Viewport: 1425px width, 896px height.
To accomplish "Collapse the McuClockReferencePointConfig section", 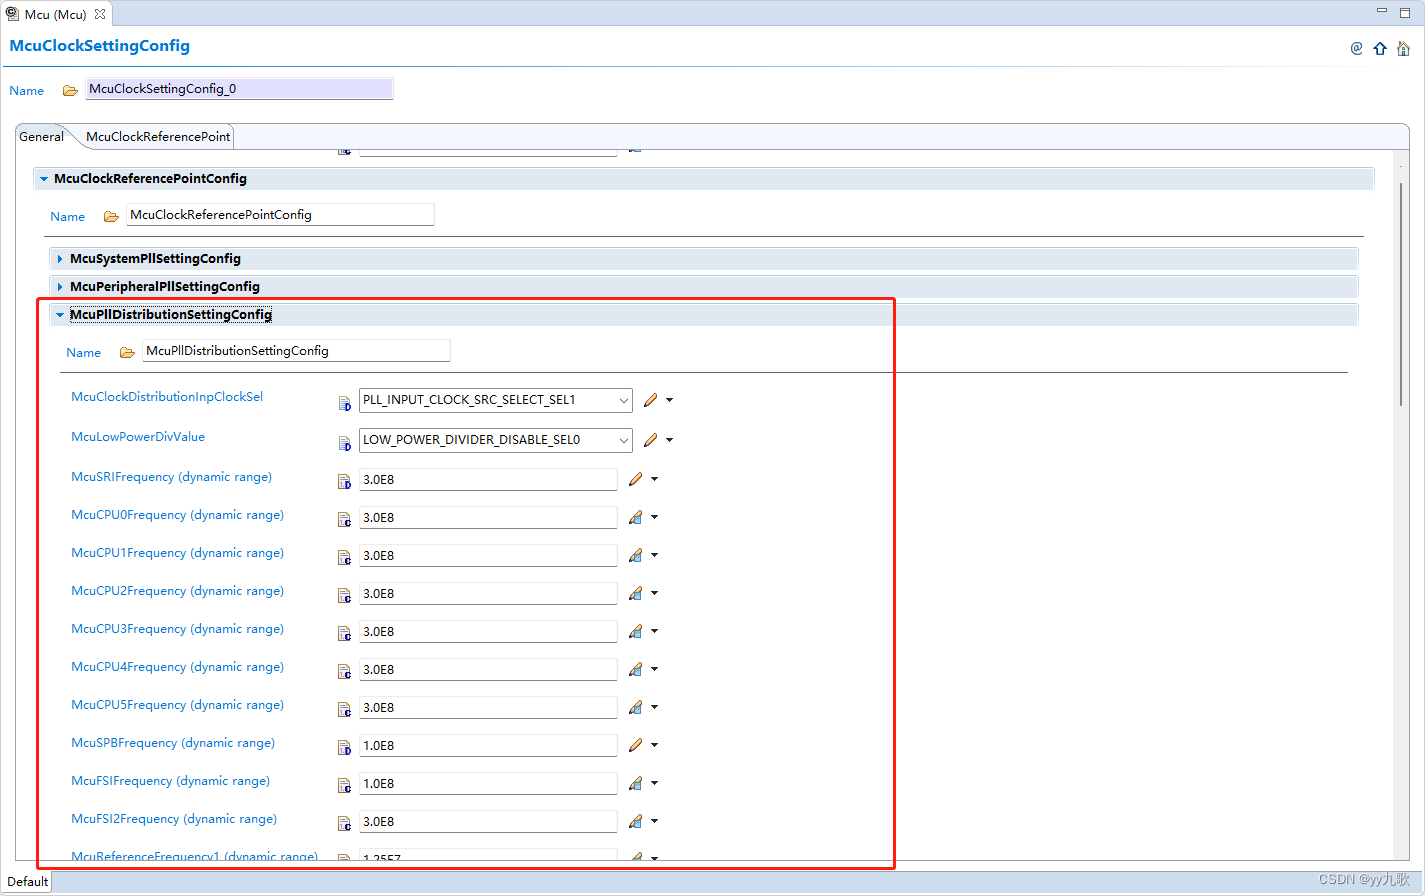I will pos(44,179).
